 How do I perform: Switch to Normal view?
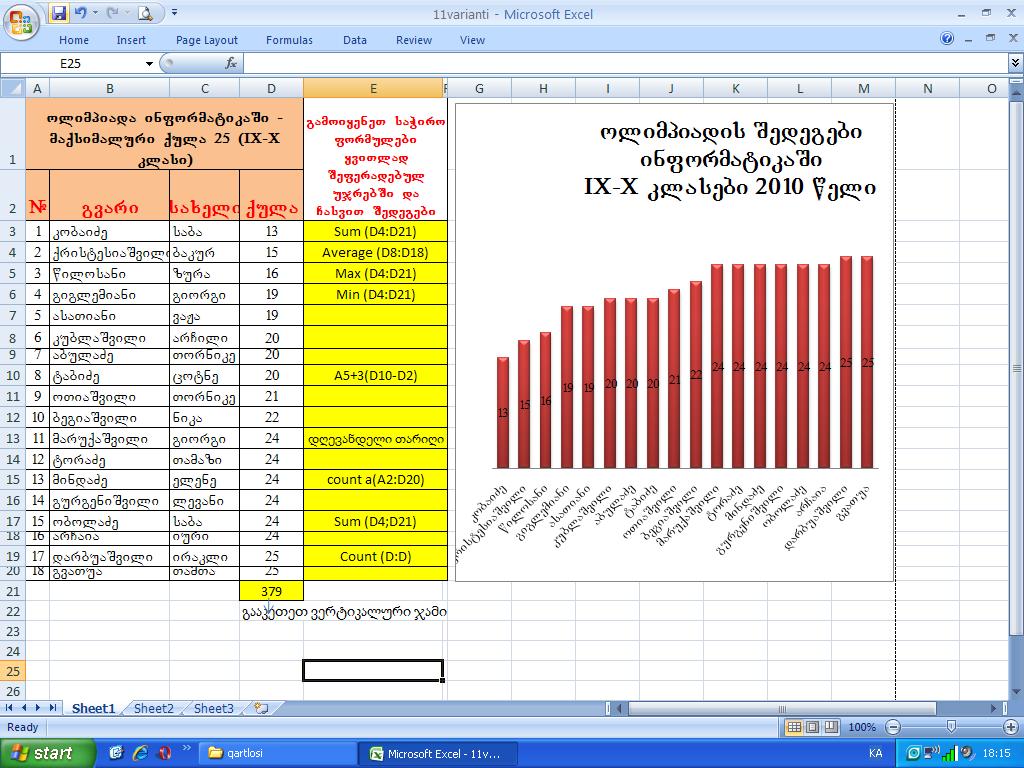coord(793,727)
